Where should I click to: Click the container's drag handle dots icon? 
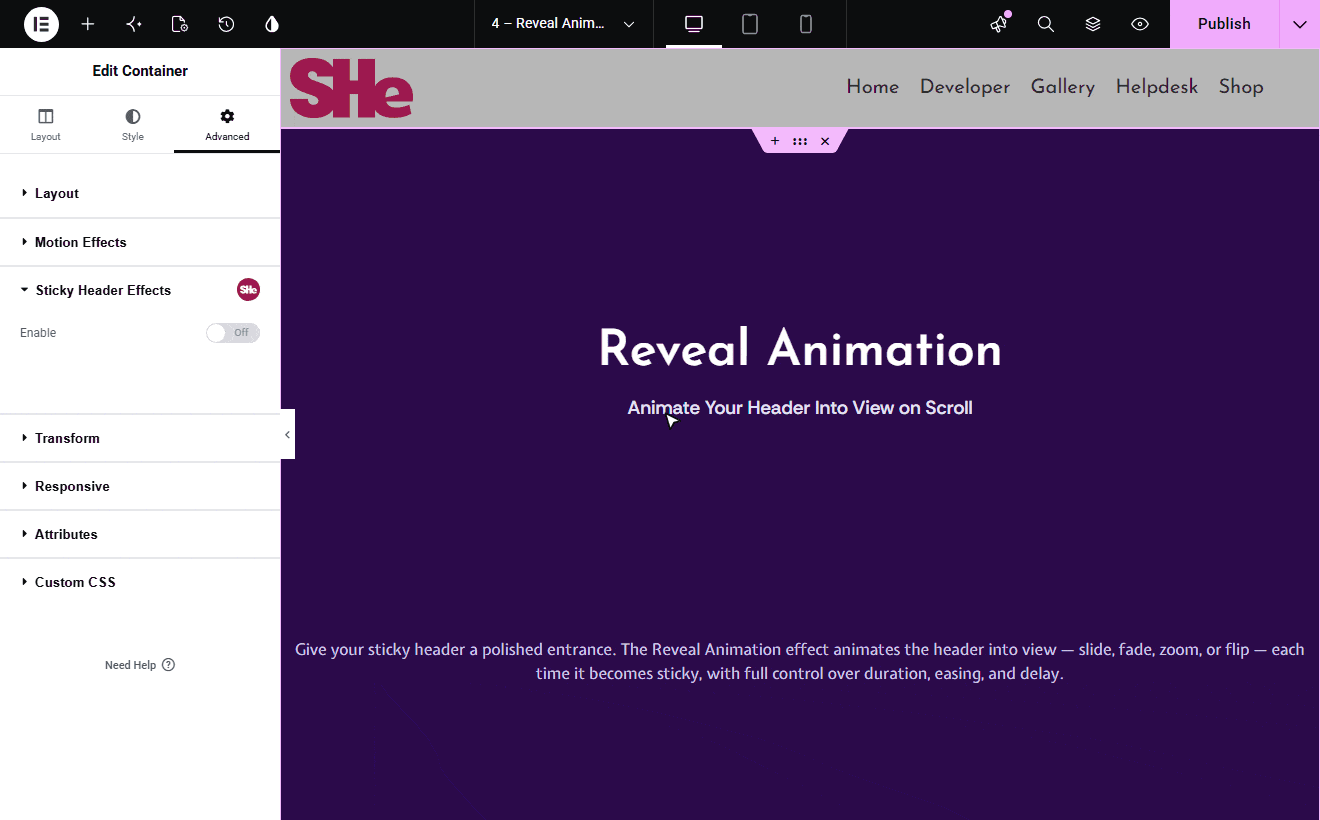pos(800,141)
